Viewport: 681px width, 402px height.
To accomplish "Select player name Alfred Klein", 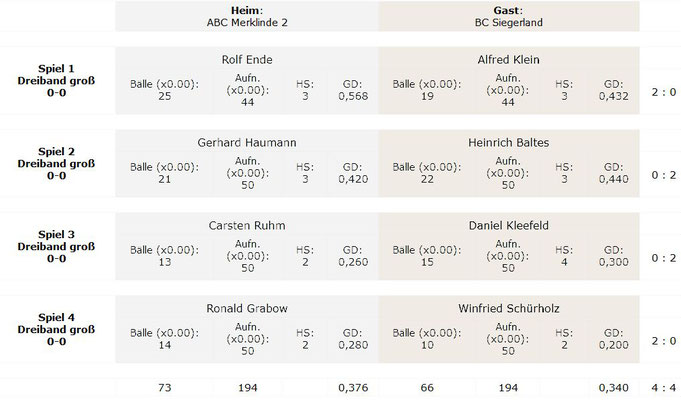I will pyautogui.click(x=509, y=59).
